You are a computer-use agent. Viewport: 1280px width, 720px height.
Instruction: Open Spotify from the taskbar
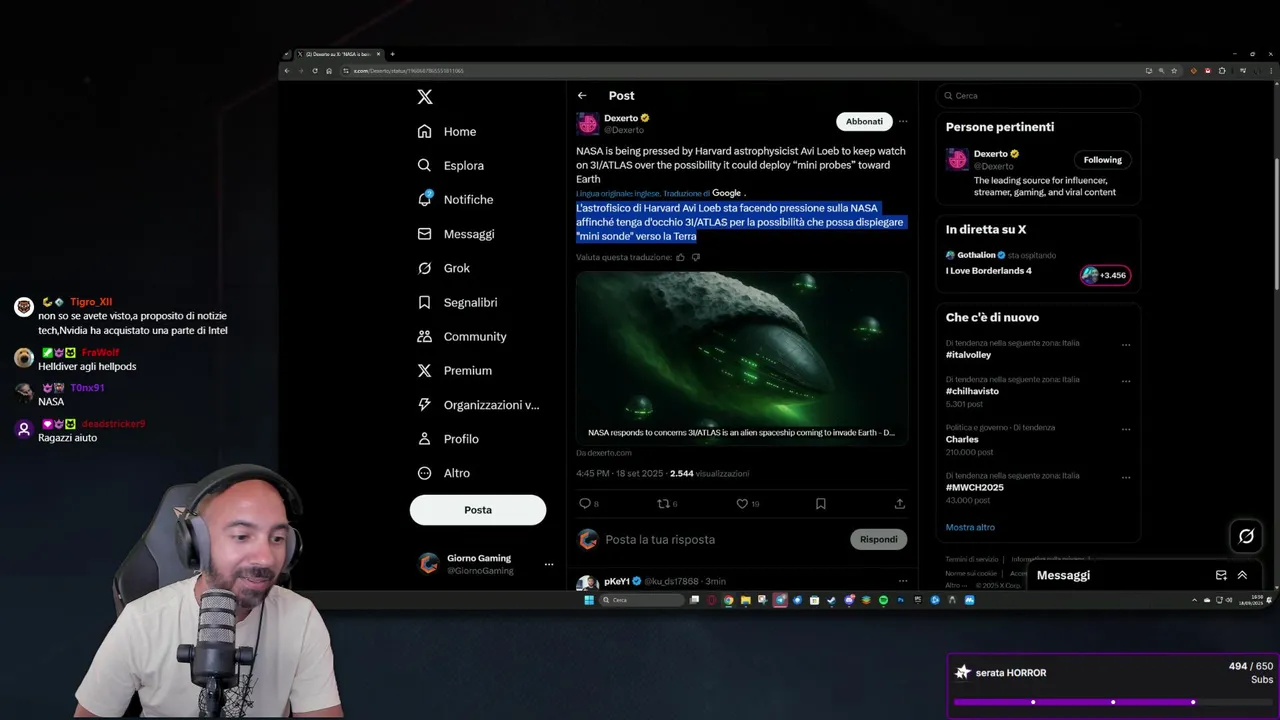click(x=884, y=600)
